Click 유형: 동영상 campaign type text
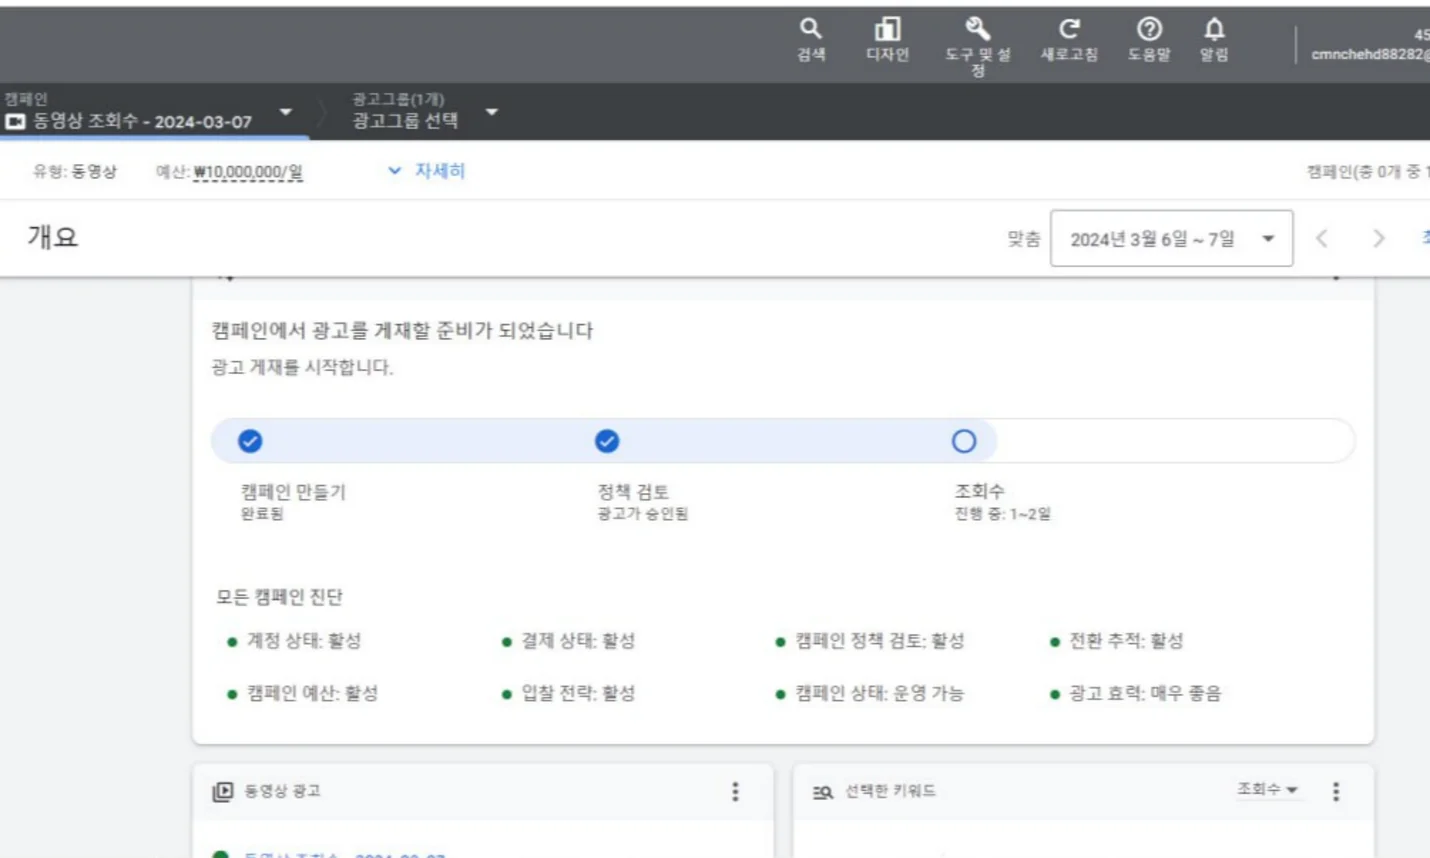This screenshot has height=858, width=1430. pos(75,171)
